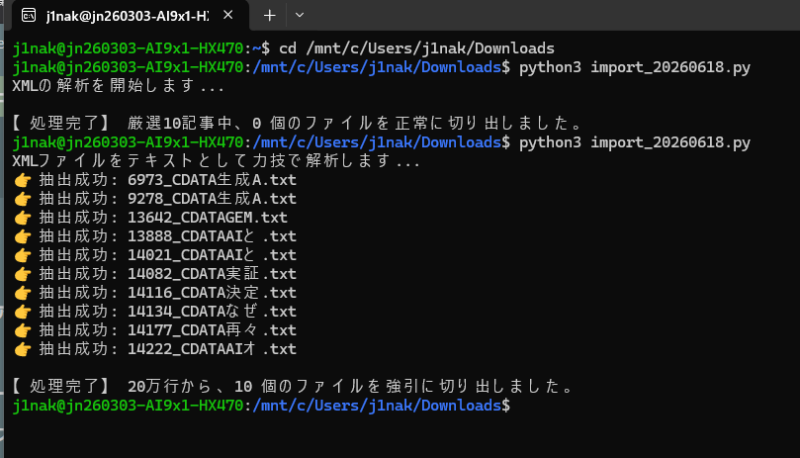This screenshot has height=458, width=800.
Task: Click file name '14082_CDATA実証.txt'
Action: pos(212,274)
